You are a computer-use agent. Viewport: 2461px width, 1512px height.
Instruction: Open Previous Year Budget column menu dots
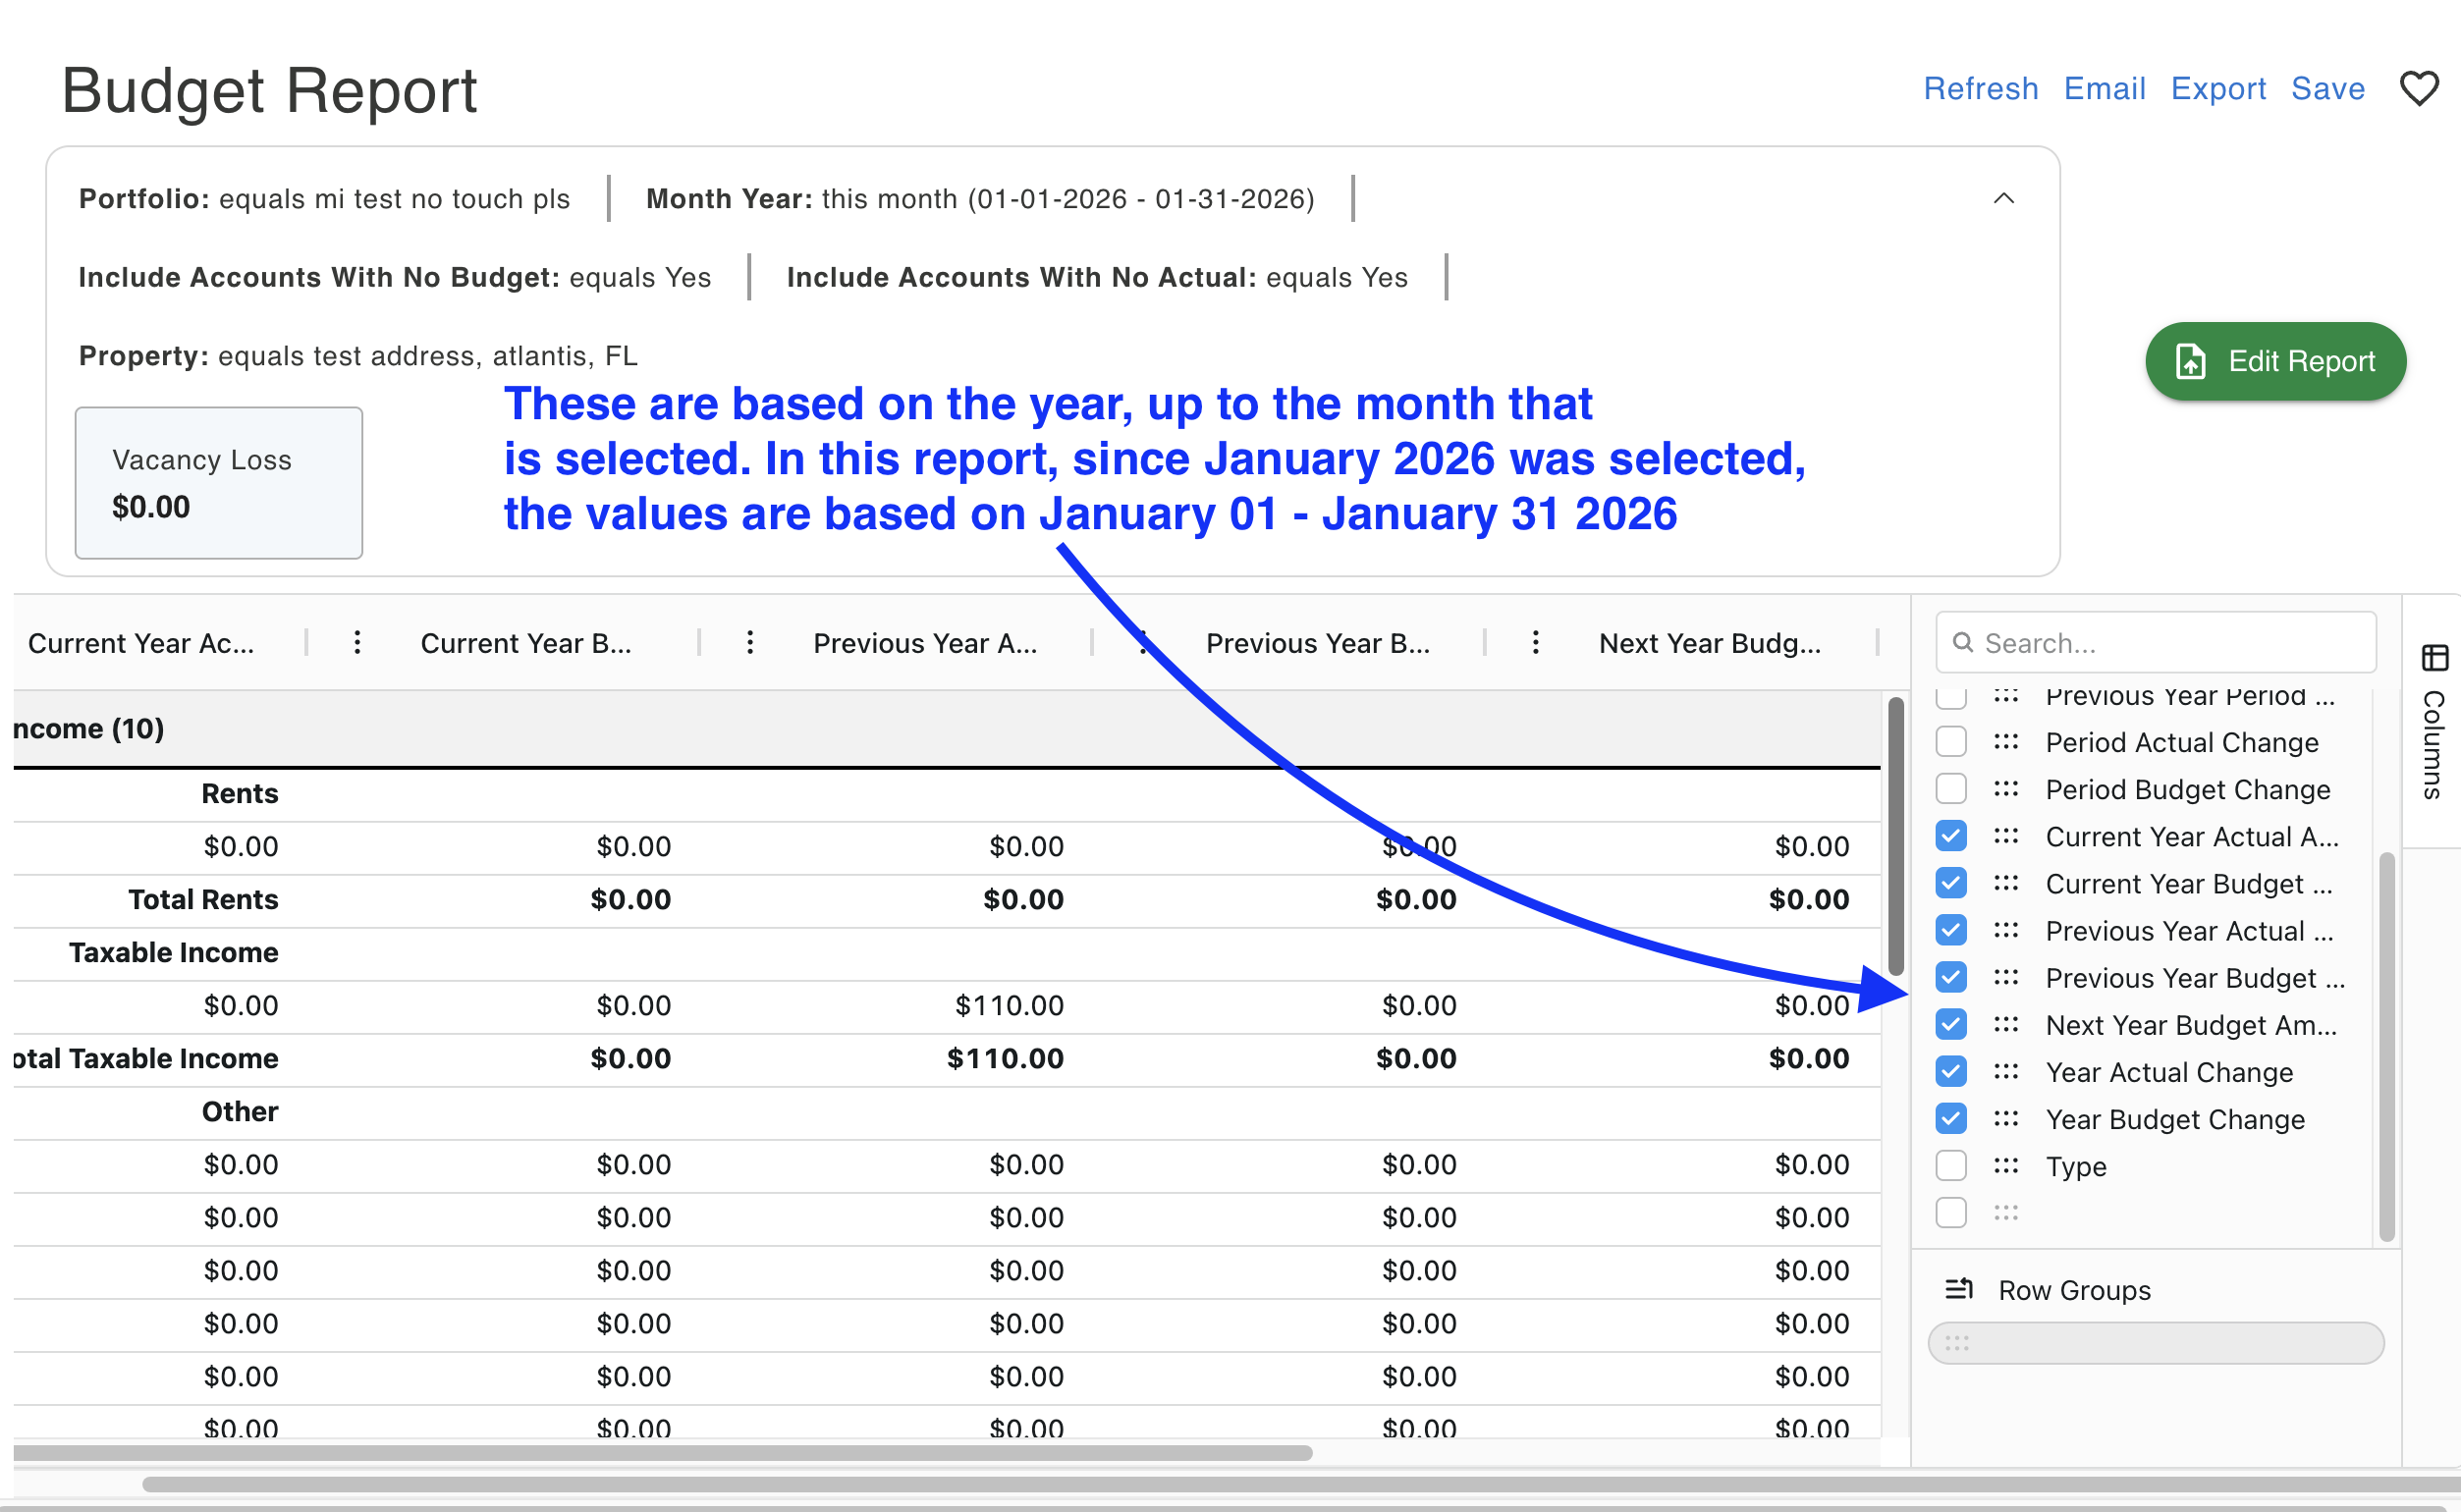(1535, 643)
